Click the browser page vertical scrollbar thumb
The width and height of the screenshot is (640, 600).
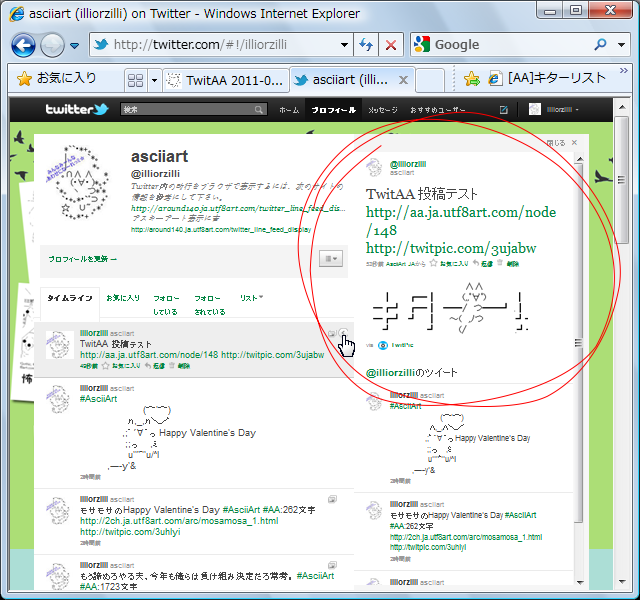tap(622, 180)
